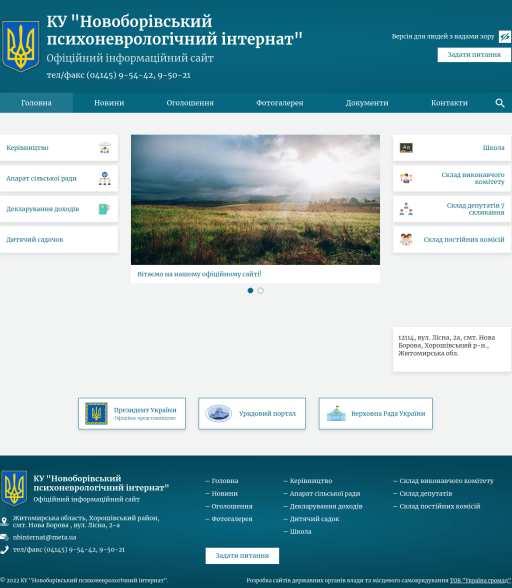Click Склад виконавчого комітету people icon
512x588 pixels.
[x=406, y=178]
